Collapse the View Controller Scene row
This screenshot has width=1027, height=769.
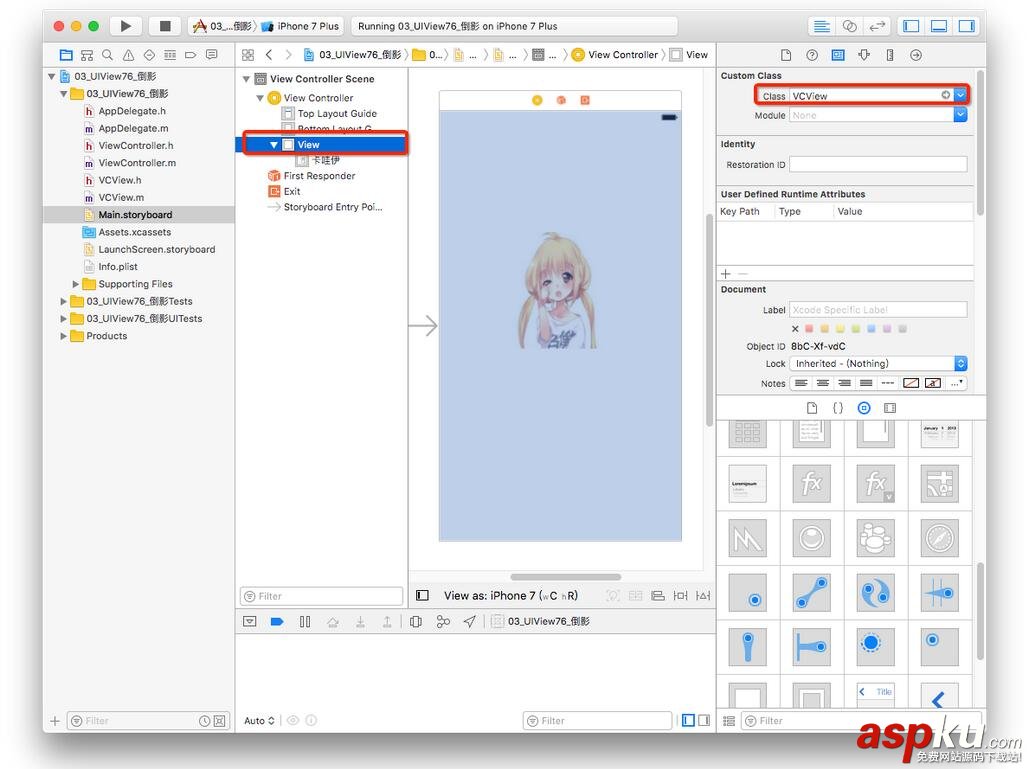(246, 79)
